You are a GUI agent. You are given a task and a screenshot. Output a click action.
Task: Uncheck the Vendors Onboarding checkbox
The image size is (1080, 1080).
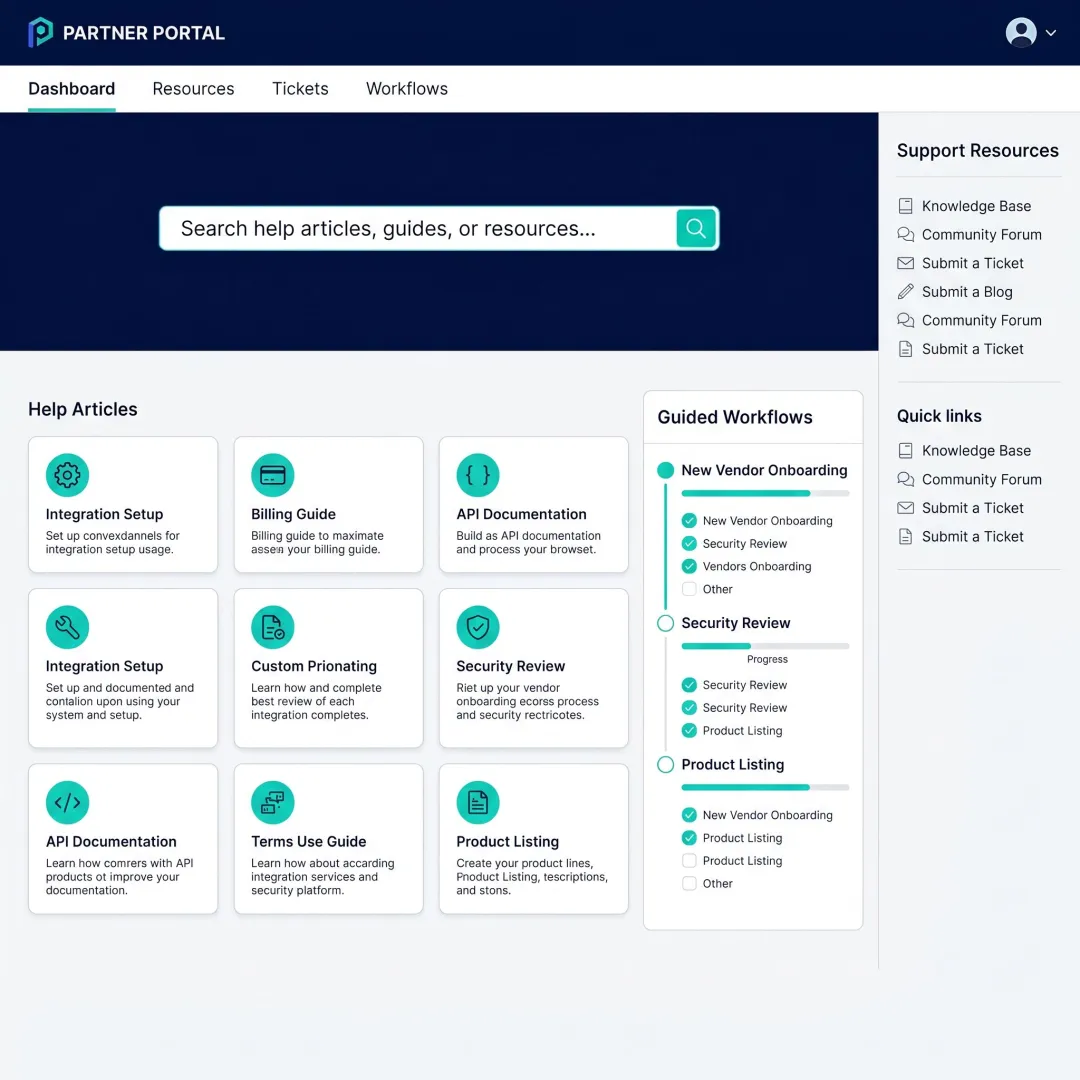click(x=689, y=566)
